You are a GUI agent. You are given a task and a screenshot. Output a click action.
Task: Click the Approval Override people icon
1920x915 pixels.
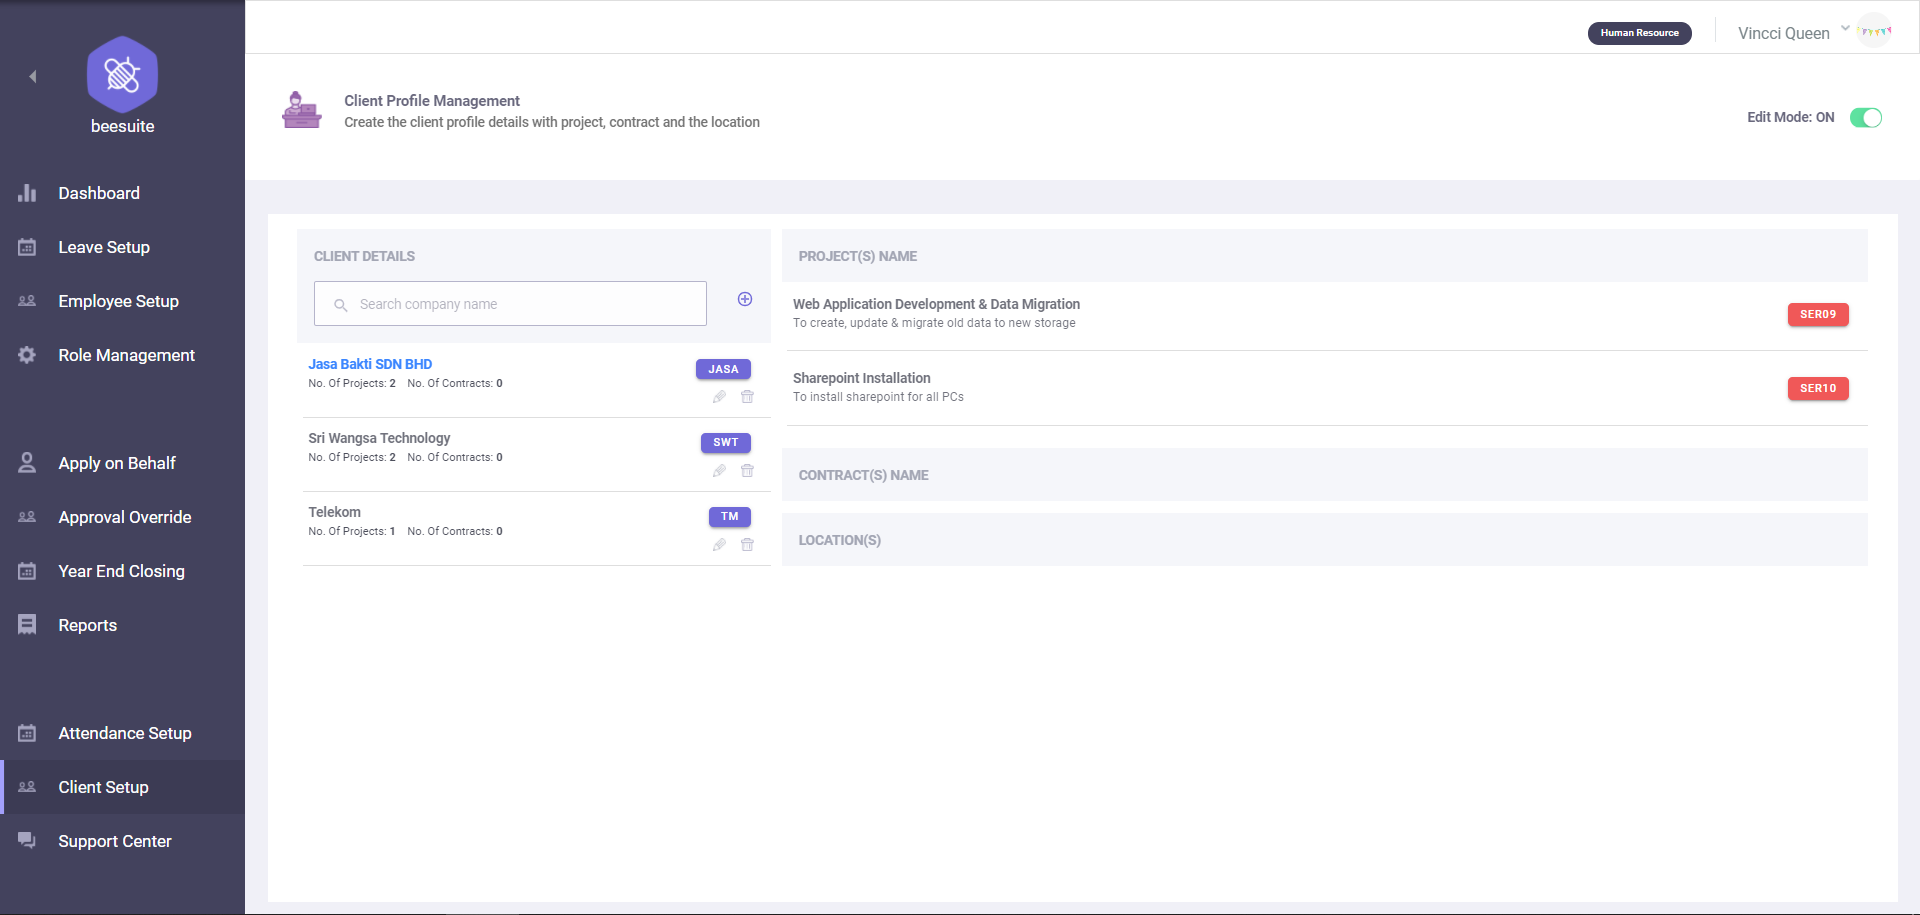click(27, 517)
